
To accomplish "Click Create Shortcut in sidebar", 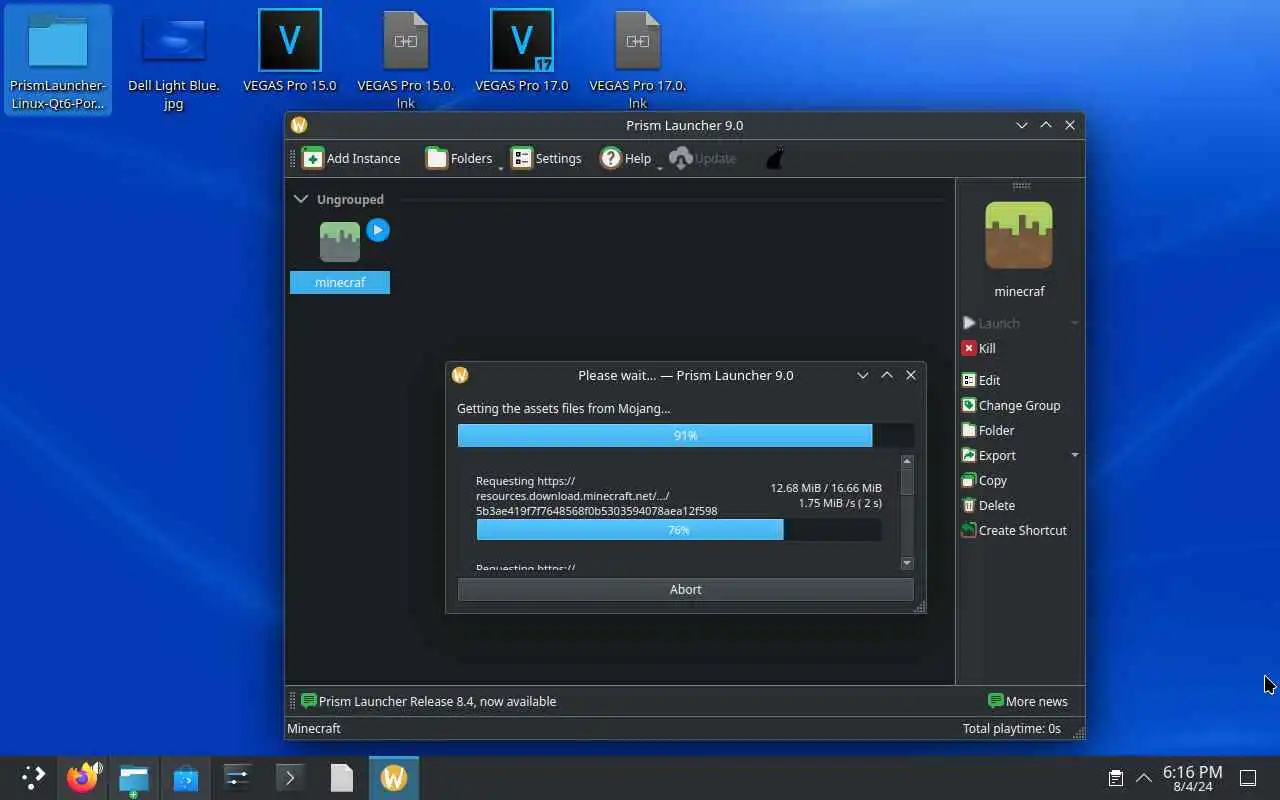I will [1014, 530].
